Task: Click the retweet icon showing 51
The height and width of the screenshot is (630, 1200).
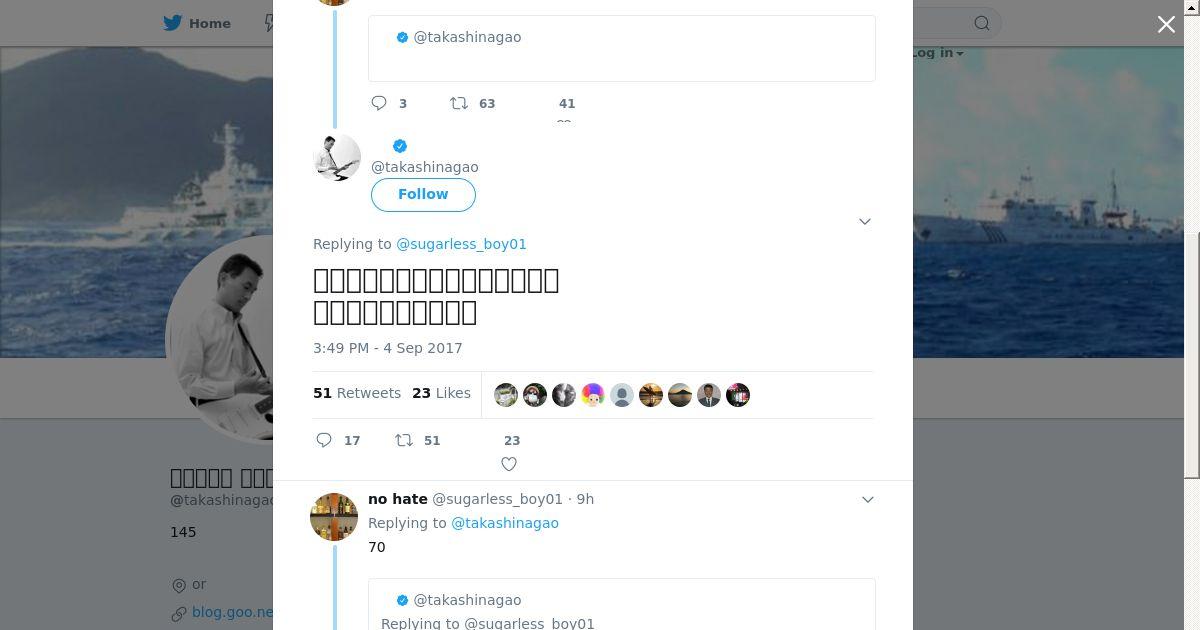Action: pyautogui.click(x=404, y=440)
